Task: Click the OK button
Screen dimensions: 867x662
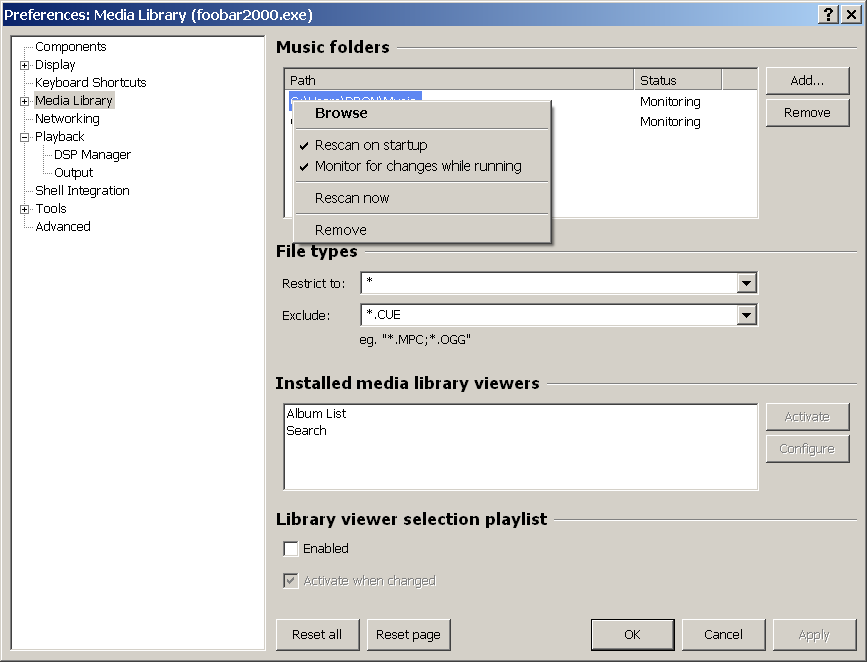Action: click(x=632, y=634)
